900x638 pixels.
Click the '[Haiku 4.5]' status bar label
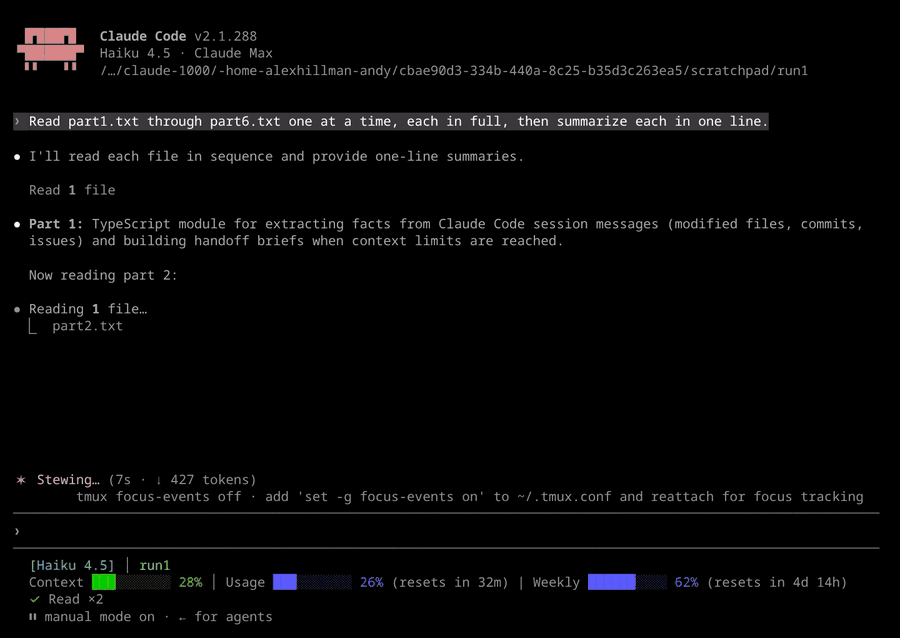click(72, 566)
